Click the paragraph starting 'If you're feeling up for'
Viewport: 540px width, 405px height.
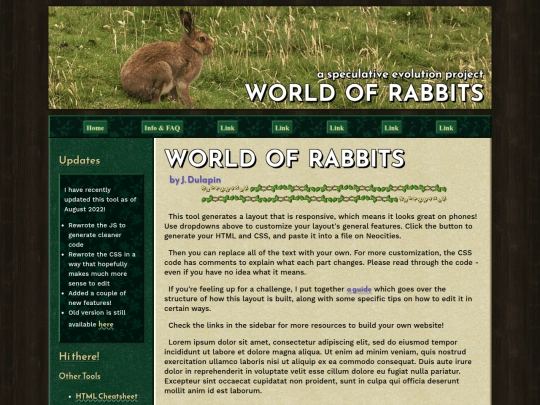point(318,299)
